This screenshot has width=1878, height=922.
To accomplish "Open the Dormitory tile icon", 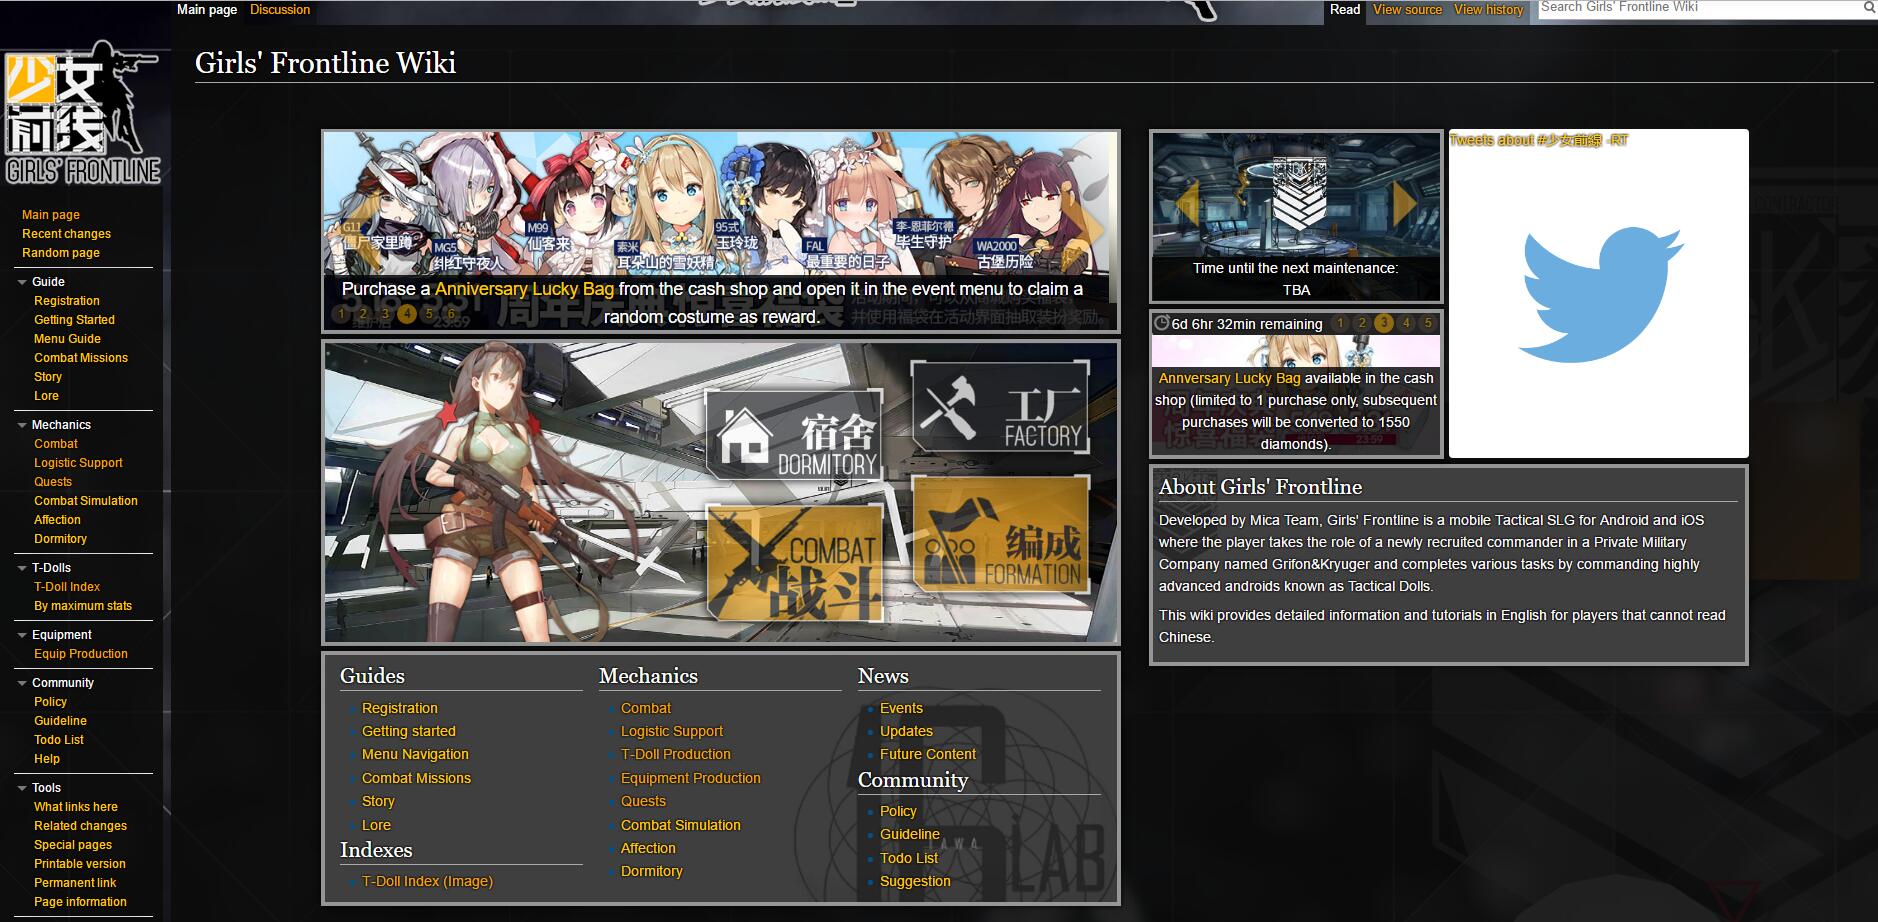I will (795, 437).
